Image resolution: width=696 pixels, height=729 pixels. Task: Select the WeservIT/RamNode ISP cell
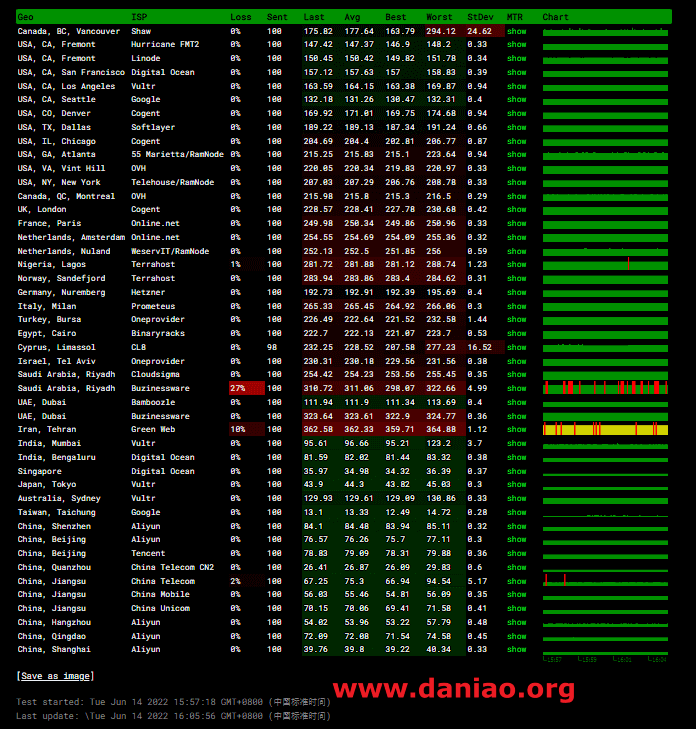click(x=170, y=251)
